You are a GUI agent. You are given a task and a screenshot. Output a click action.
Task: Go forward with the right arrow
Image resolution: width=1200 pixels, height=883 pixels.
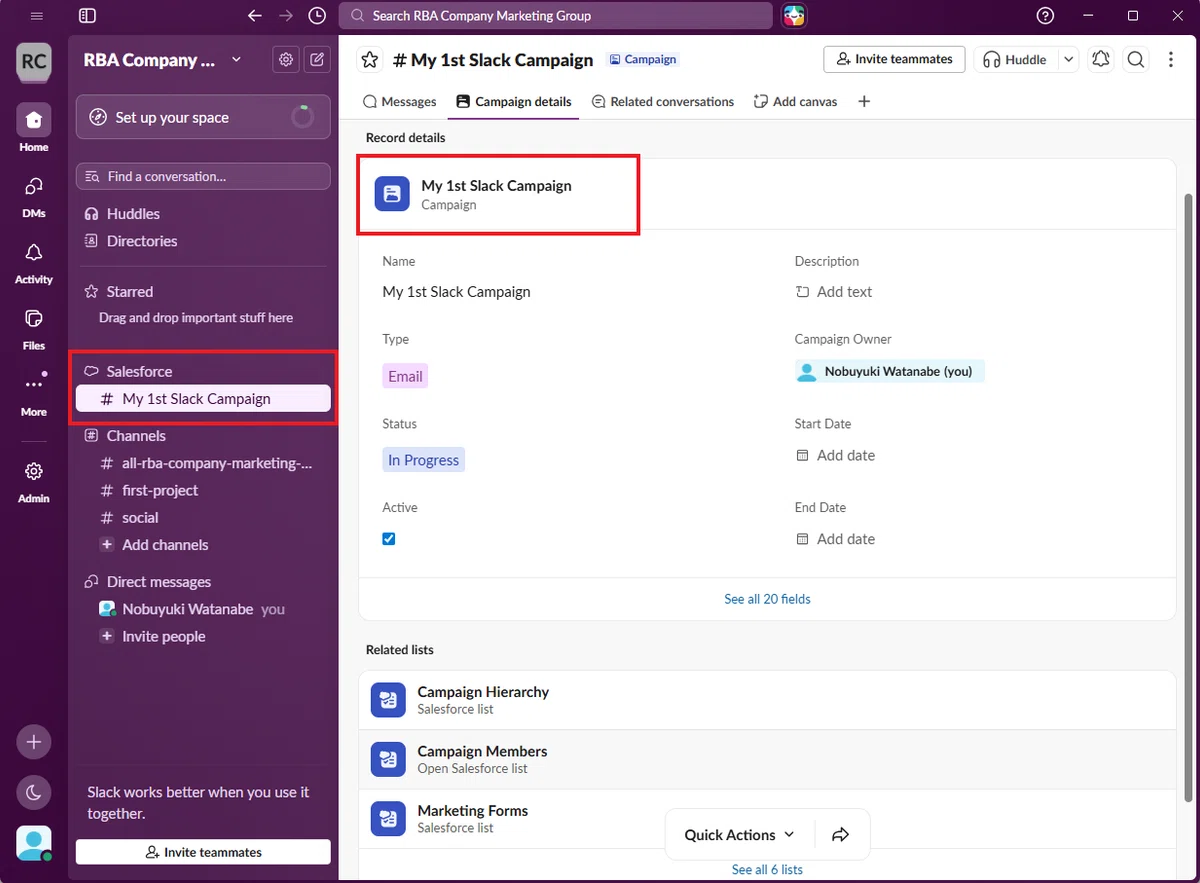pos(286,16)
